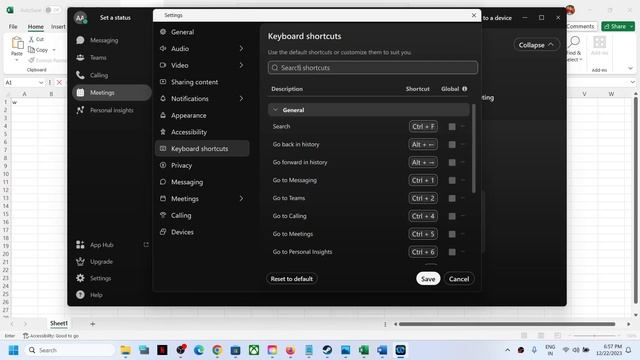Click Set a status in Webex
The image size is (640, 360).
coord(116,18)
